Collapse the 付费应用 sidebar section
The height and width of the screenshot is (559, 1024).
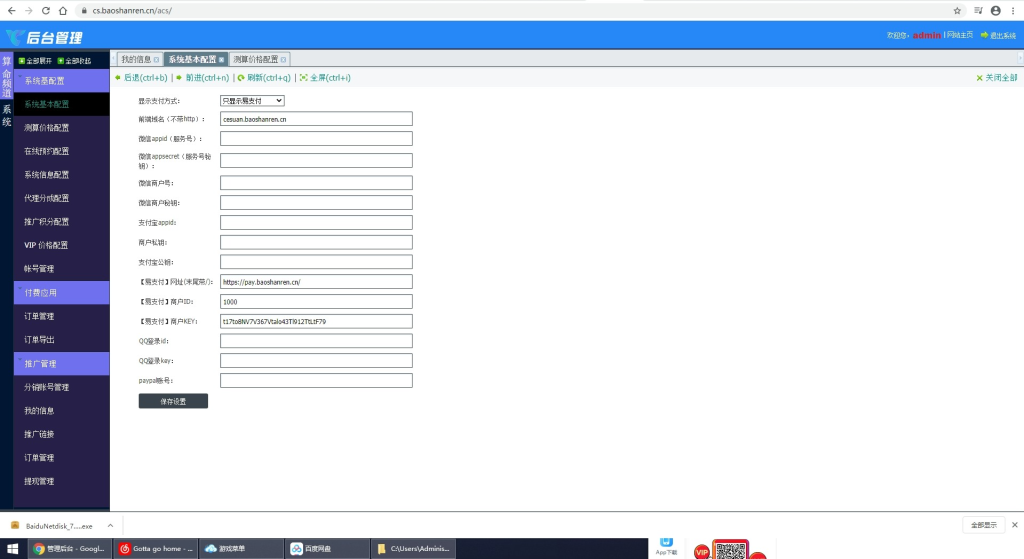click(x=61, y=293)
